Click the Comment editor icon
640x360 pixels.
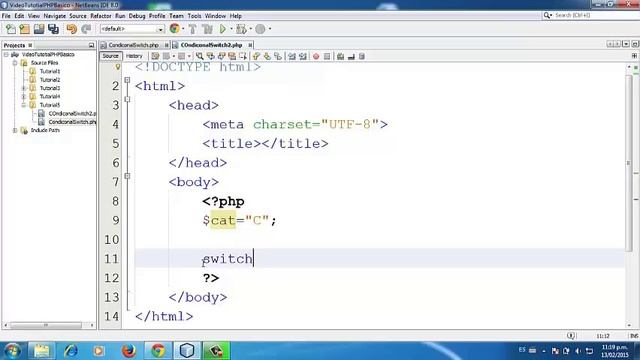tap(340, 56)
